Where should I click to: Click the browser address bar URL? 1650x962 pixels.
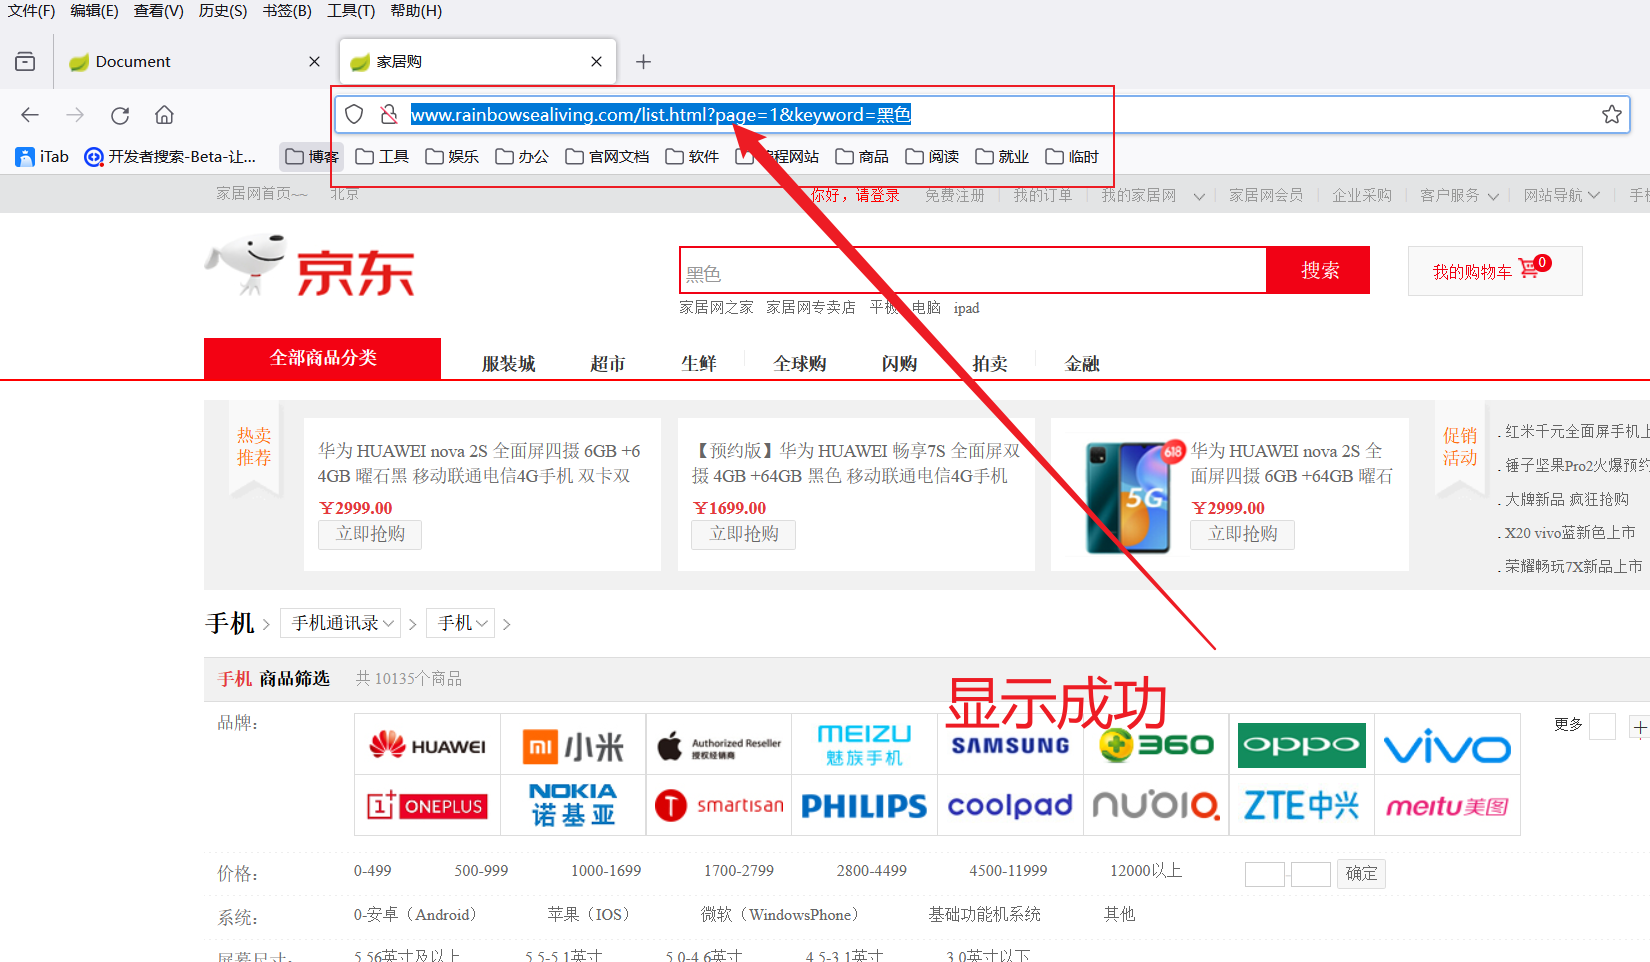coord(660,114)
